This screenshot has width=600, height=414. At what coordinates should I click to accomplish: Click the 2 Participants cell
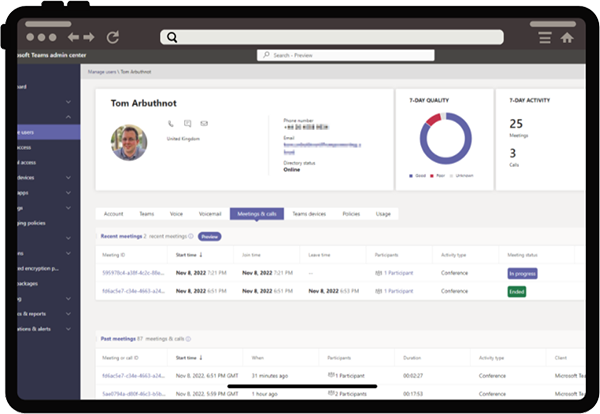[347, 394]
